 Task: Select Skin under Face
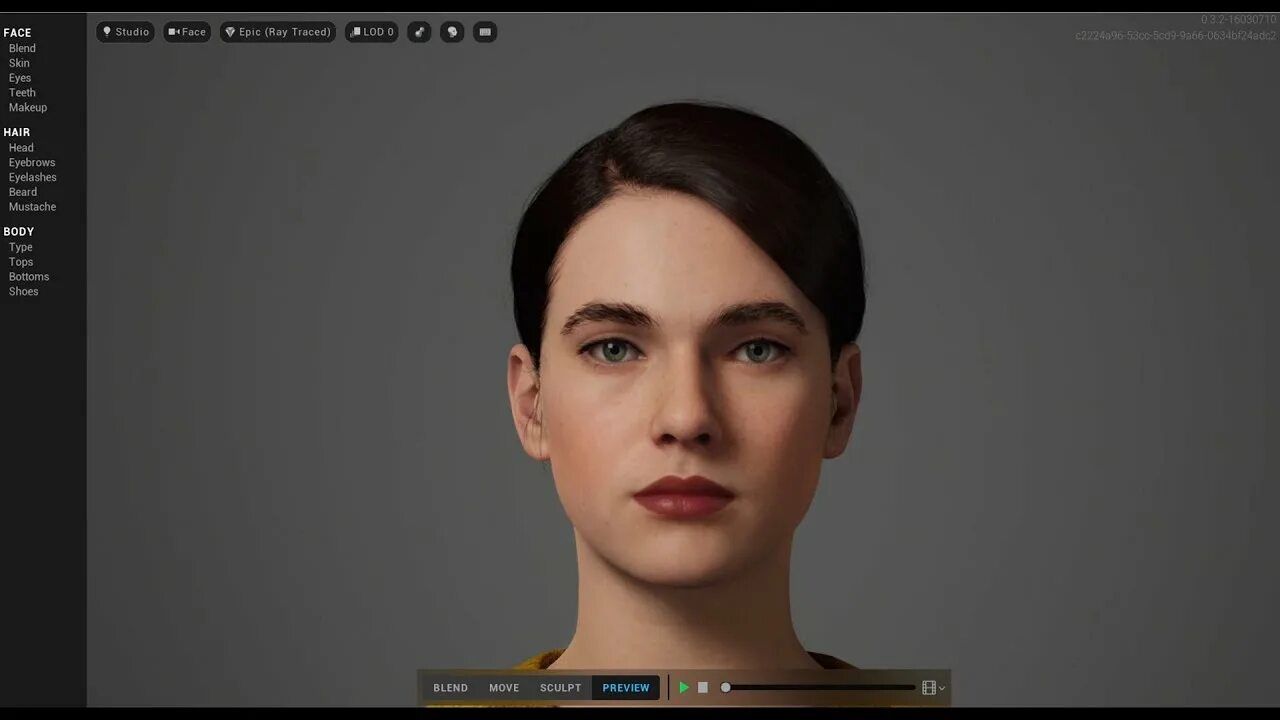19,63
